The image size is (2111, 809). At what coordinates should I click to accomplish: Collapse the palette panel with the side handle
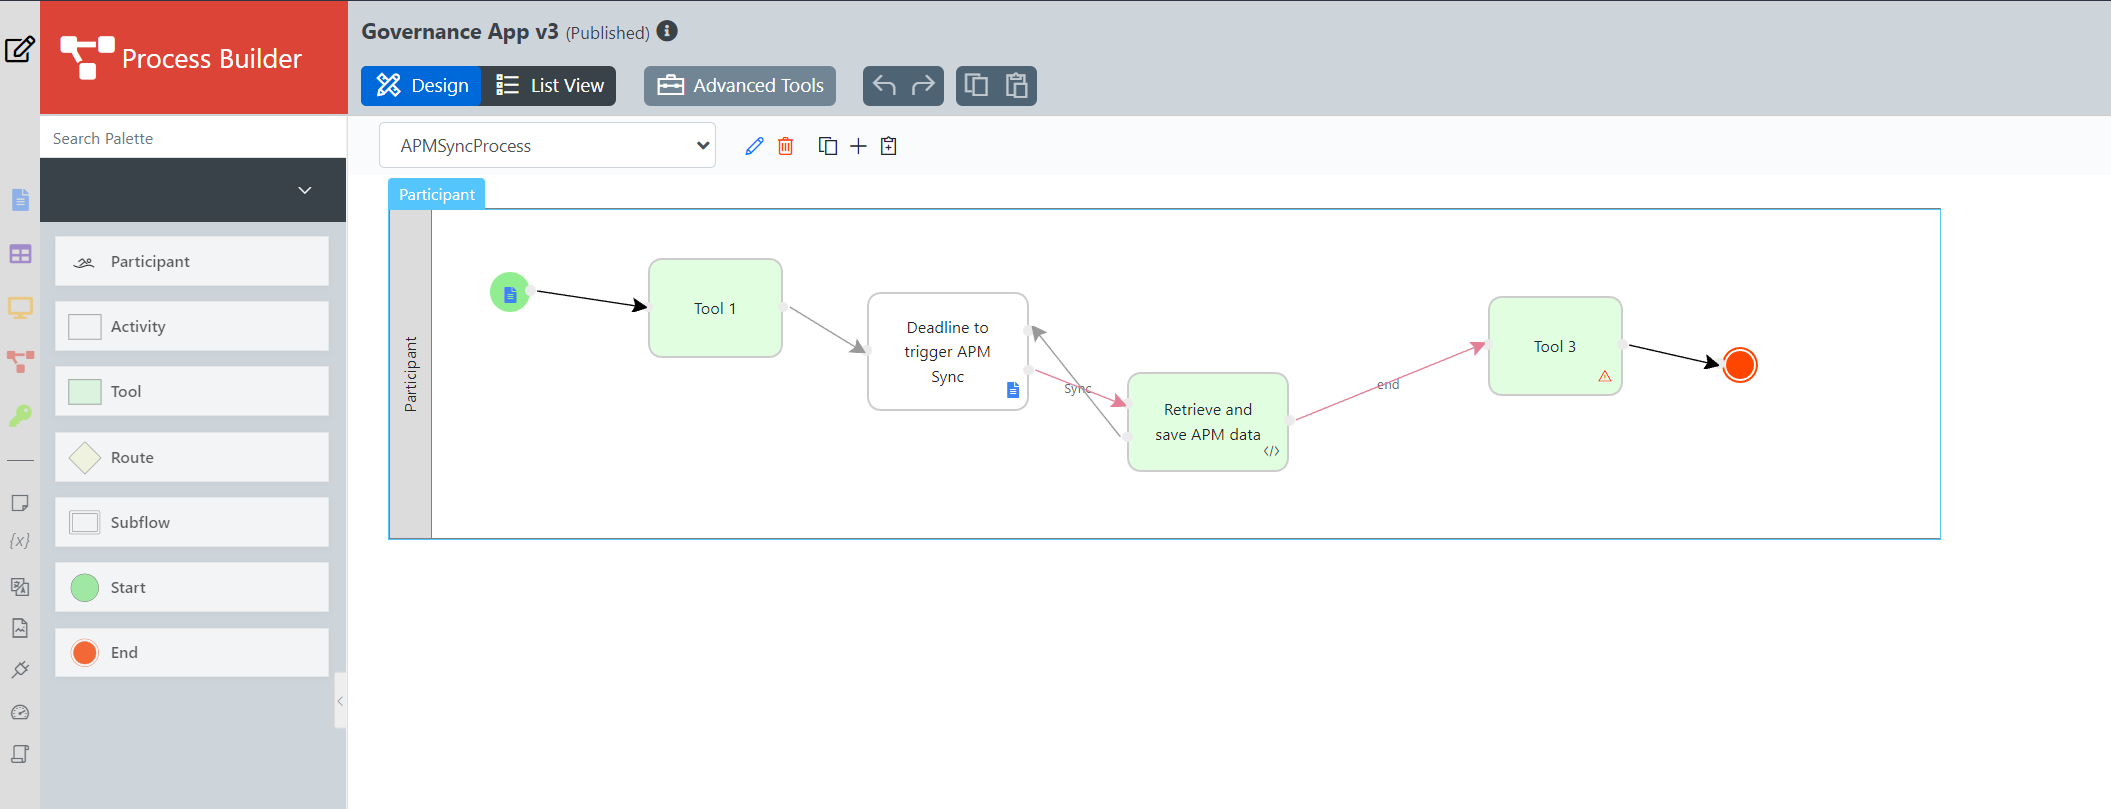pyautogui.click(x=340, y=701)
